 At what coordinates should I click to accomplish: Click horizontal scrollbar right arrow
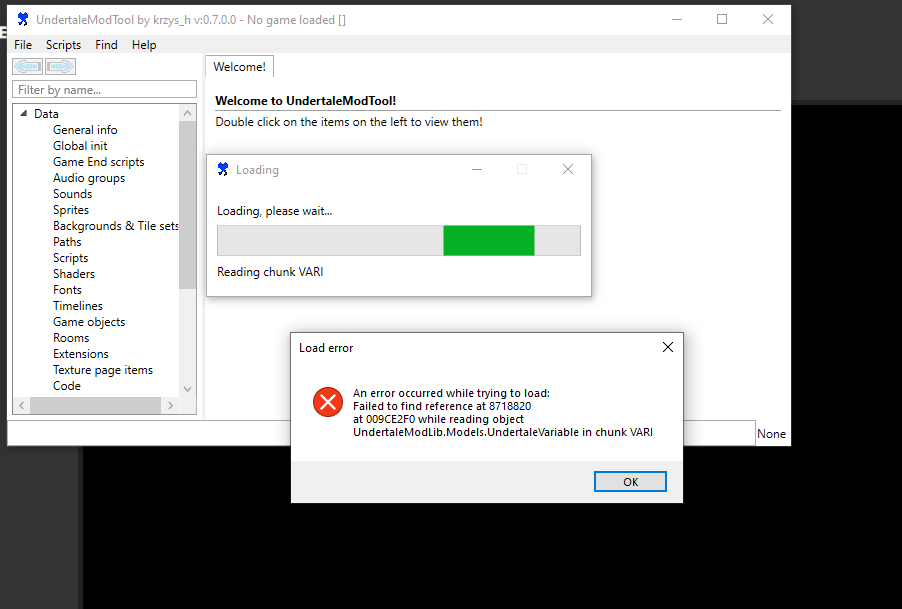tap(170, 405)
